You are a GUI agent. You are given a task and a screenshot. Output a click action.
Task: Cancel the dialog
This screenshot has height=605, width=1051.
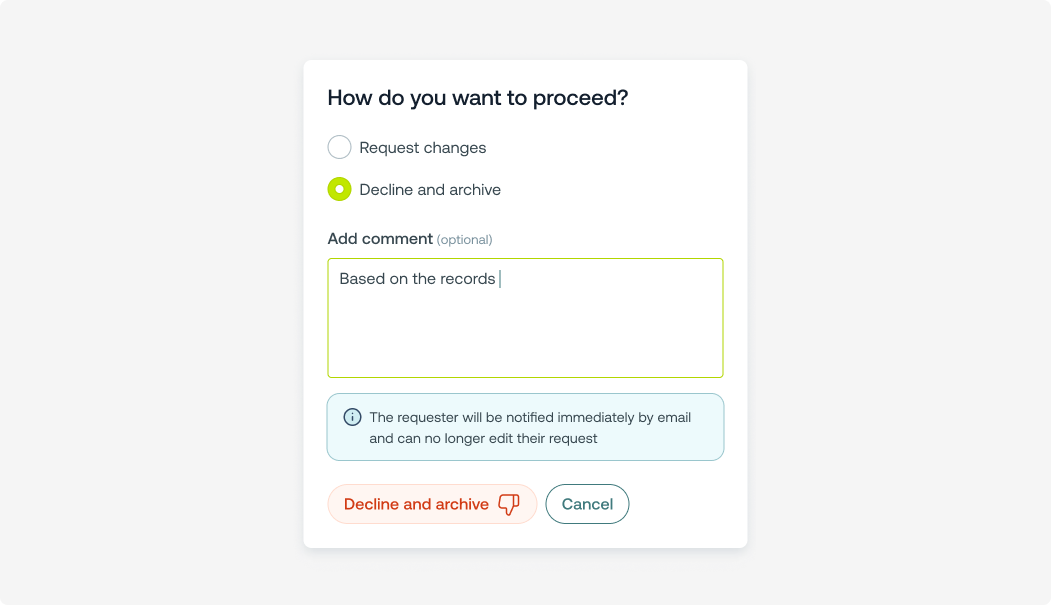click(x=587, y=504)
